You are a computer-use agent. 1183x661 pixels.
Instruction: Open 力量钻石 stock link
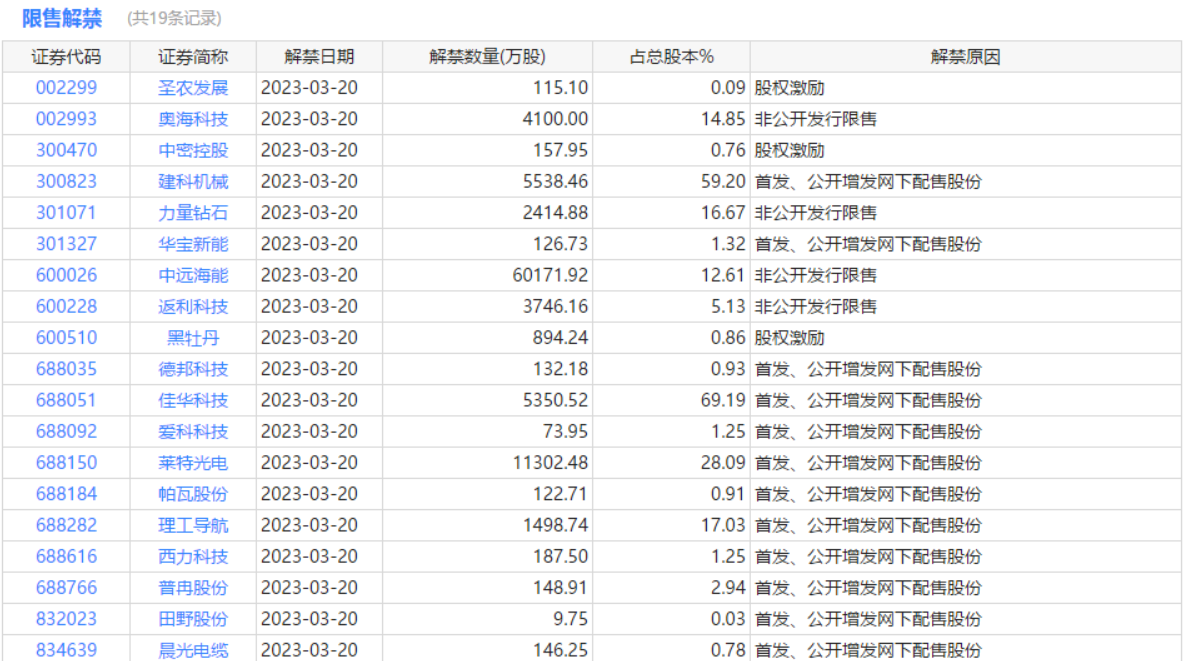point(193,213)
